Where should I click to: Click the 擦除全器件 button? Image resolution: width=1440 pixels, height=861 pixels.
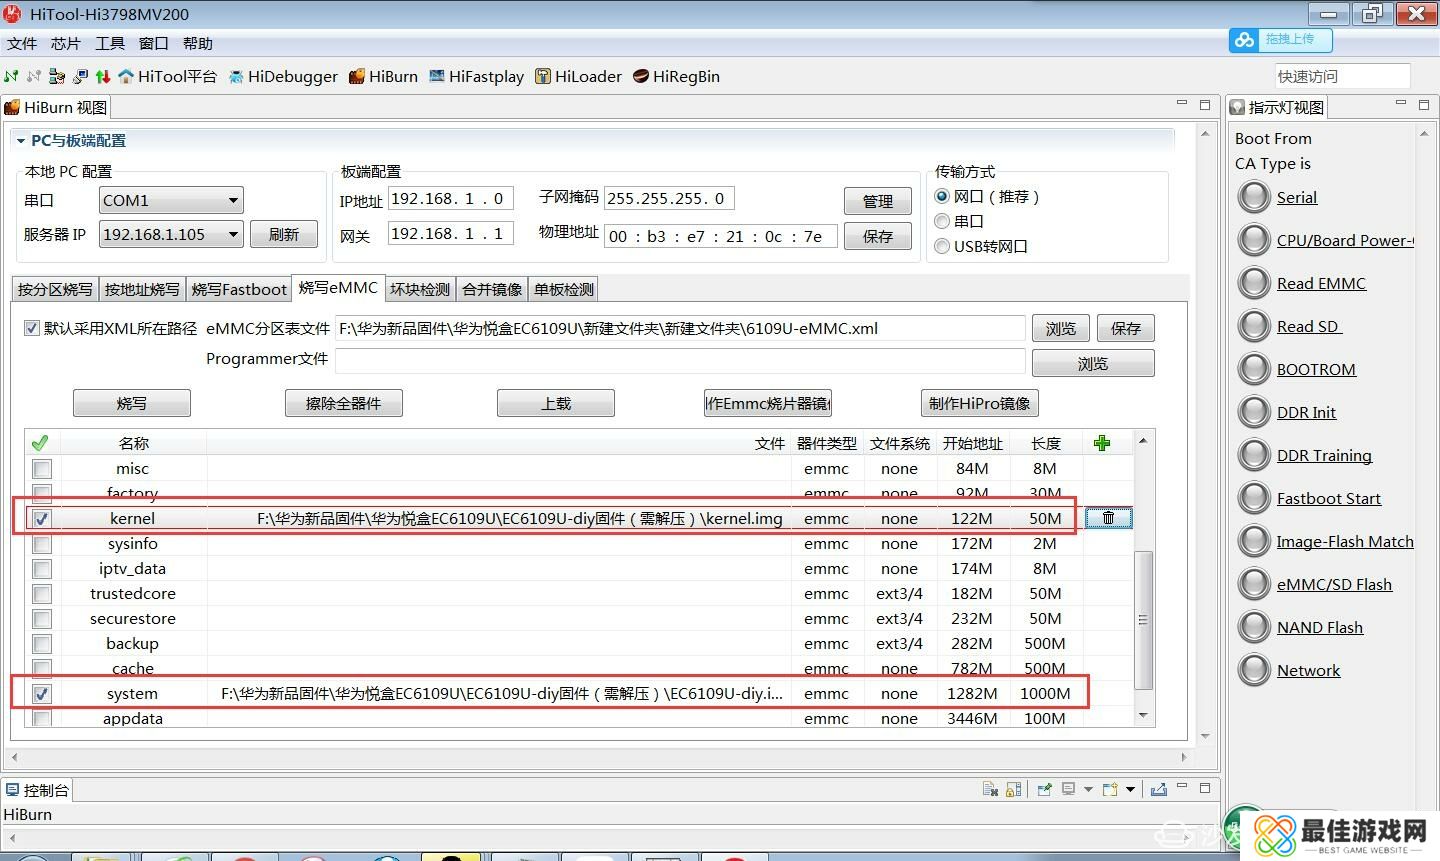[x=343, y=403]
